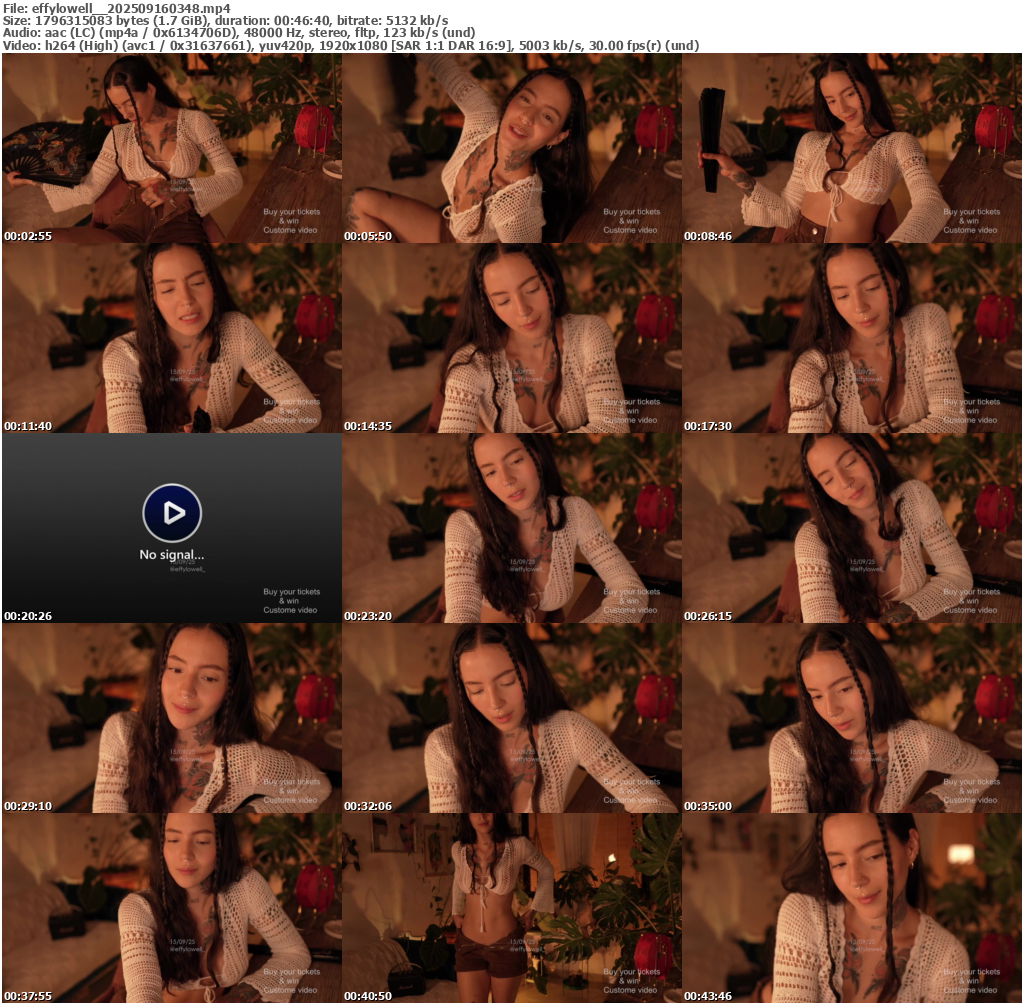
Task: Open the frame timestamped 00:17:30
Action: 851,338
